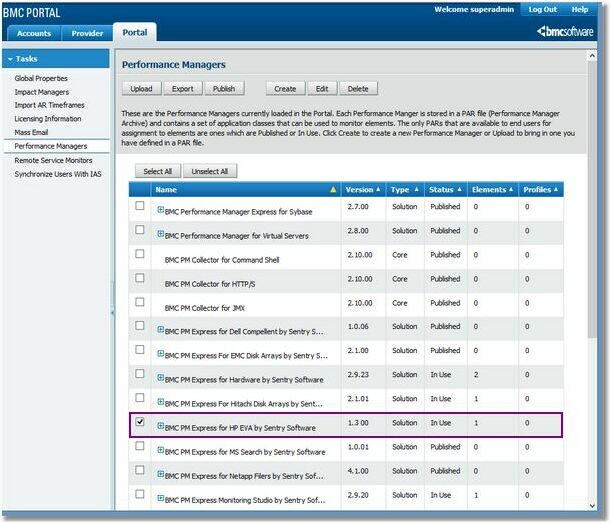Select the Portal tab
Viewport: 611px width, 524px height.
[x=135, y=32]
